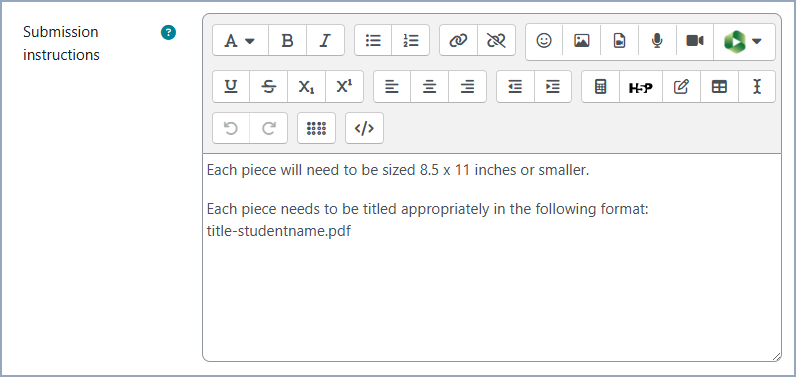Switch to HTML source code view

[x=364, y=128]
